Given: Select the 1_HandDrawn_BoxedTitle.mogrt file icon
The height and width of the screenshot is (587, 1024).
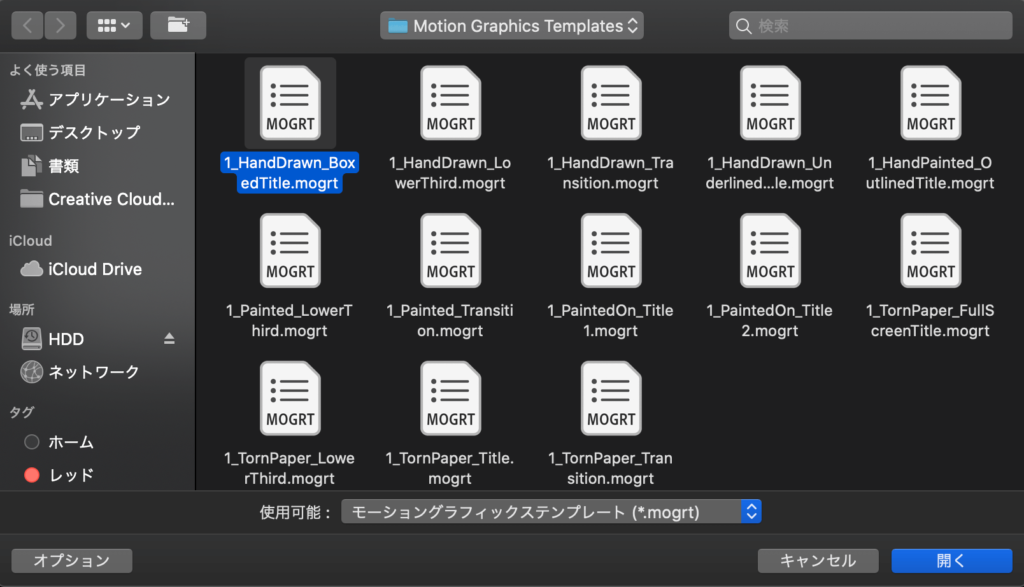Looking at the screenshot, I should click(290, 103).
